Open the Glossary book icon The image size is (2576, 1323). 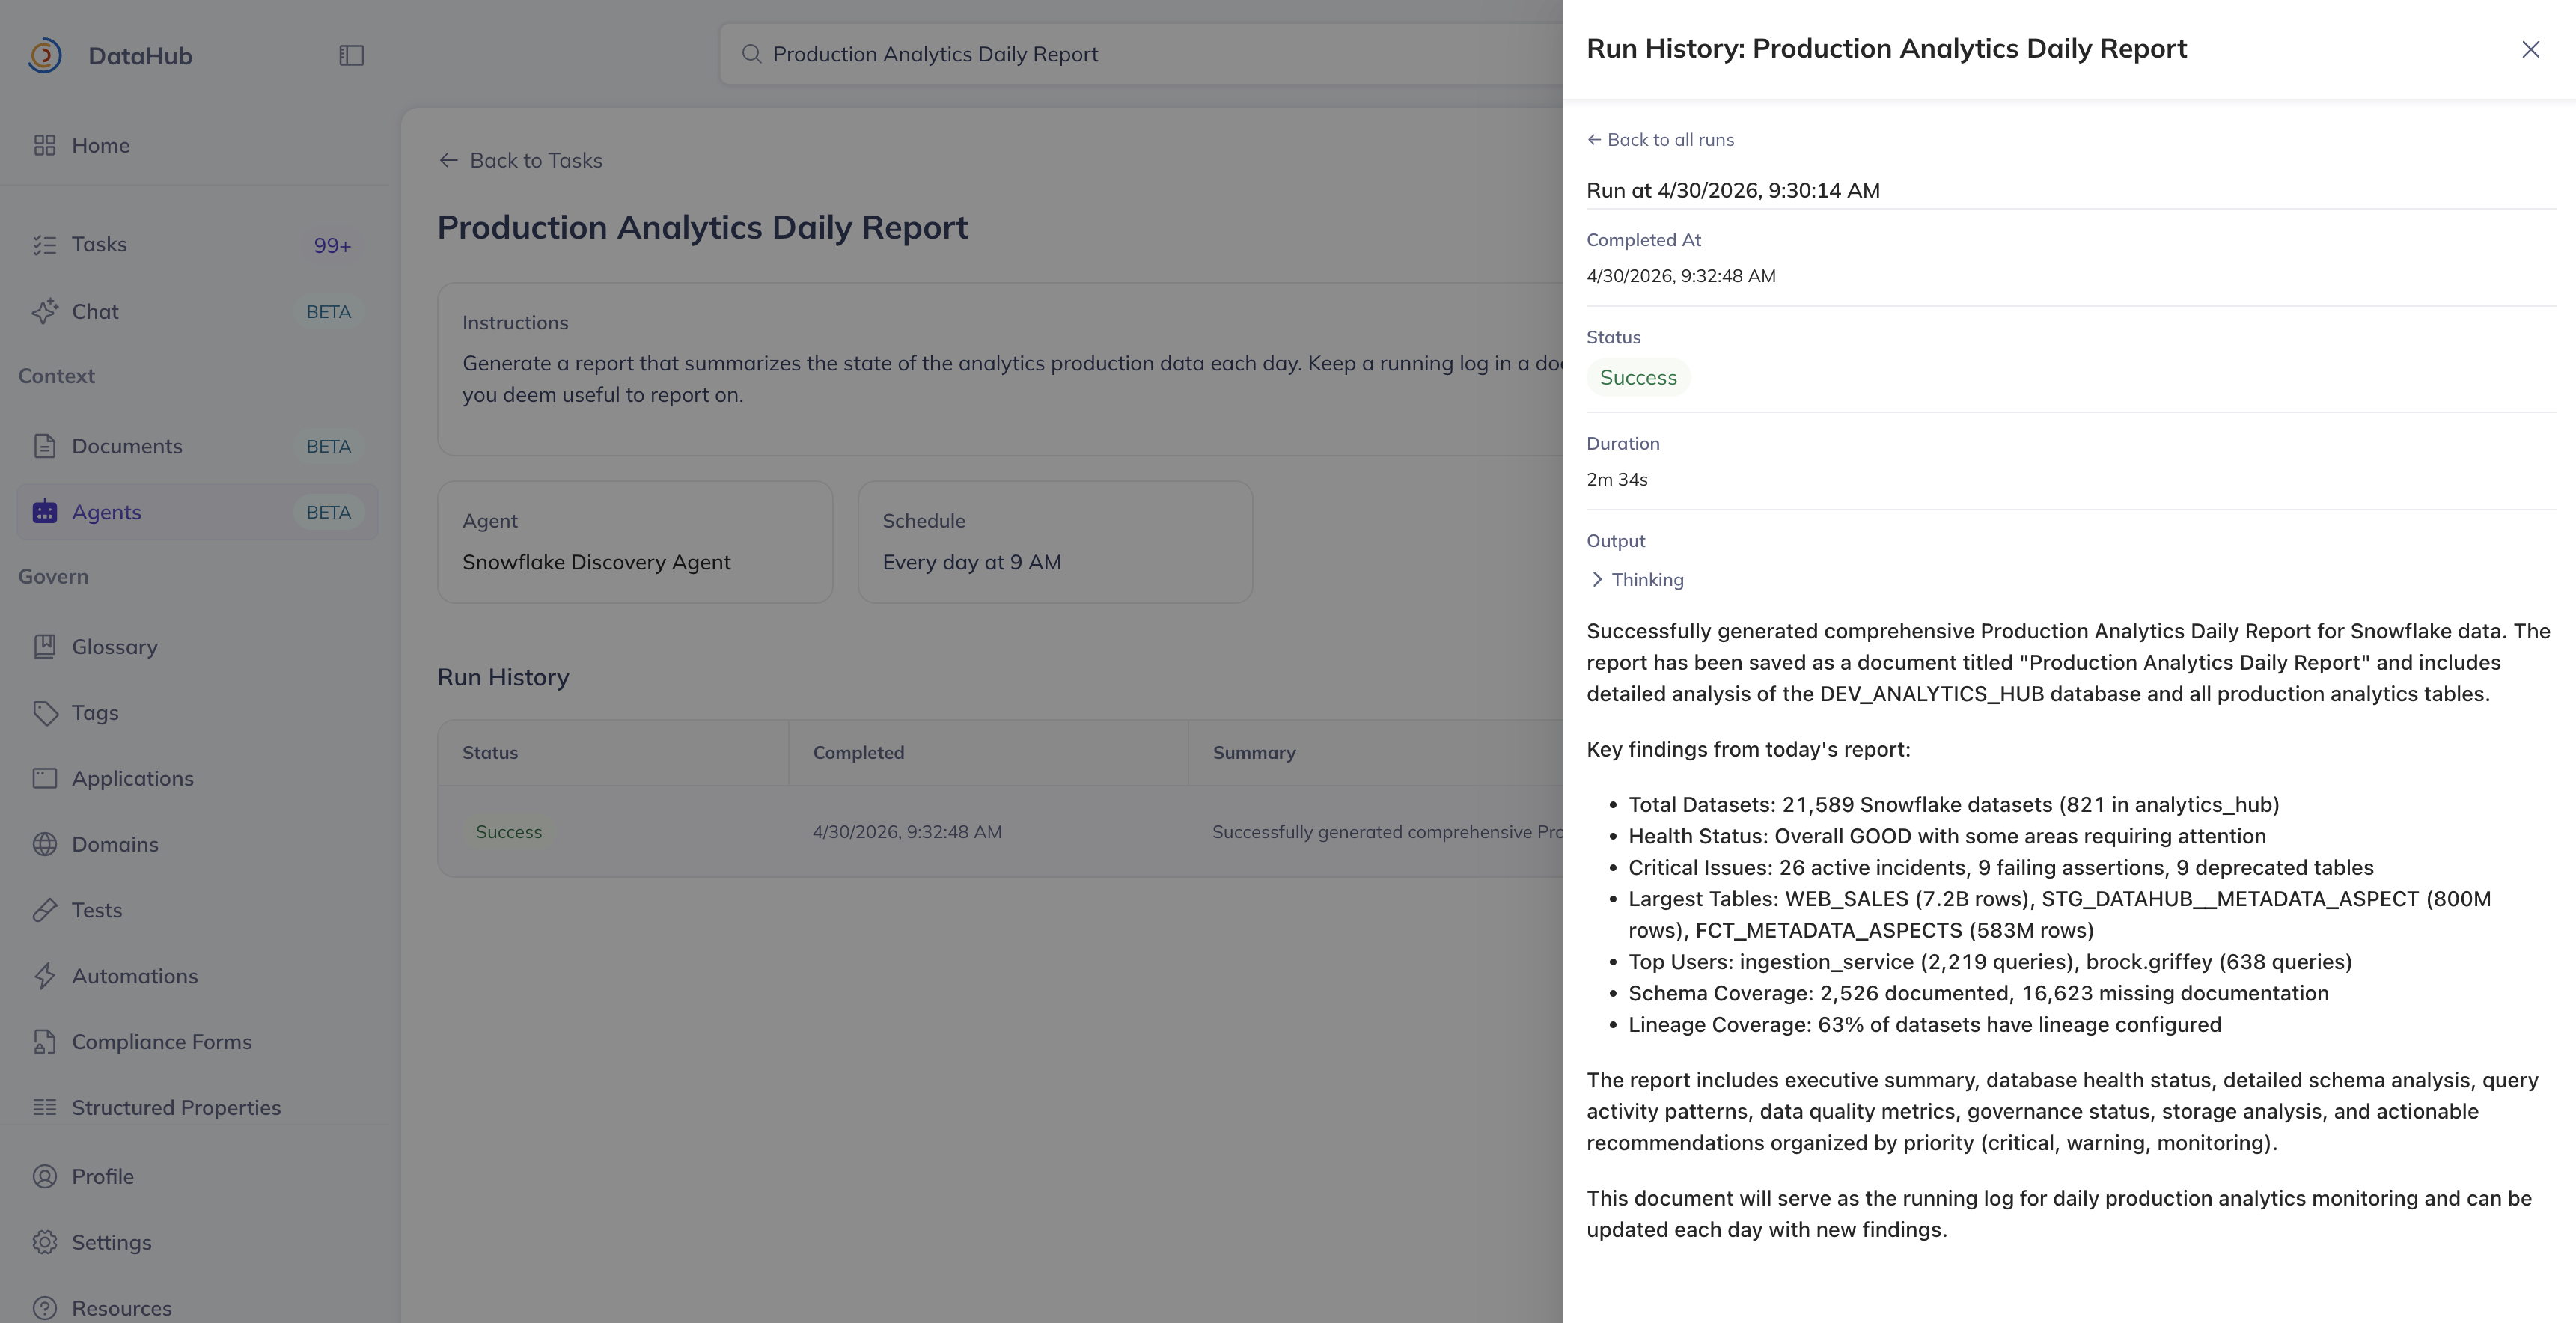[x=45, y=647]
